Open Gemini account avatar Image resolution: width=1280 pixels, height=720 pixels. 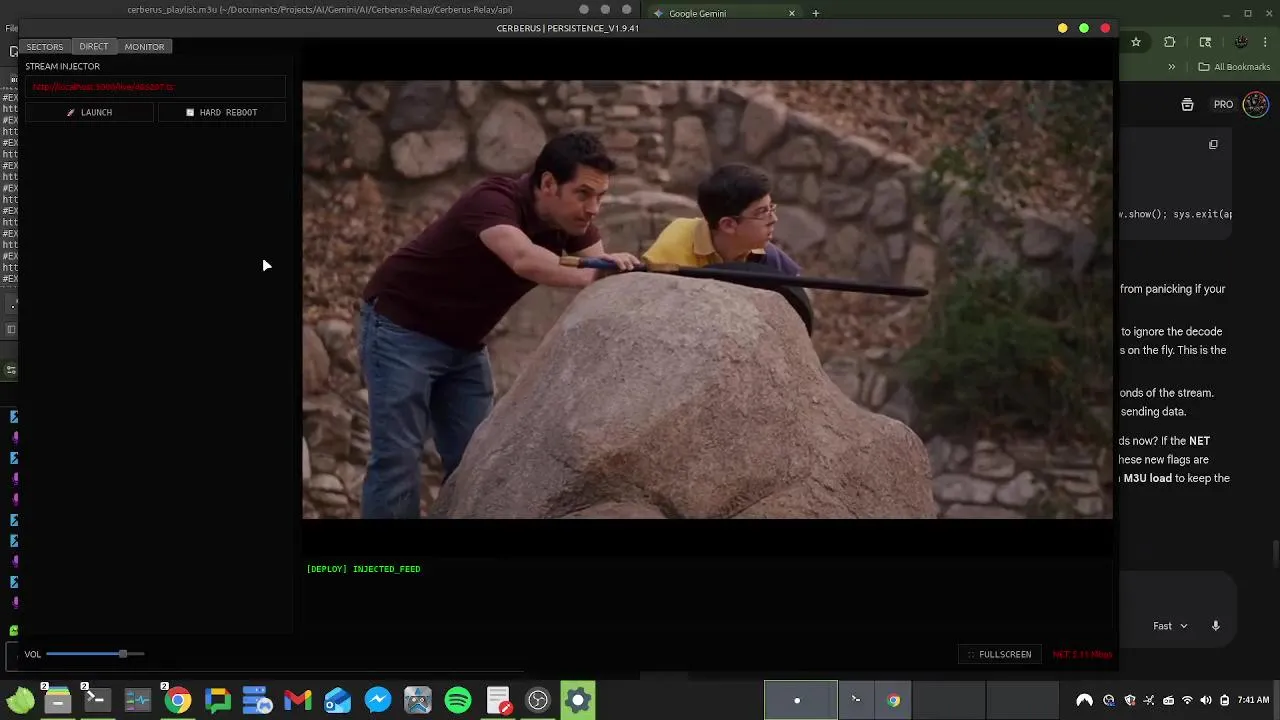pyautogui.click(x=1256, y=104)
